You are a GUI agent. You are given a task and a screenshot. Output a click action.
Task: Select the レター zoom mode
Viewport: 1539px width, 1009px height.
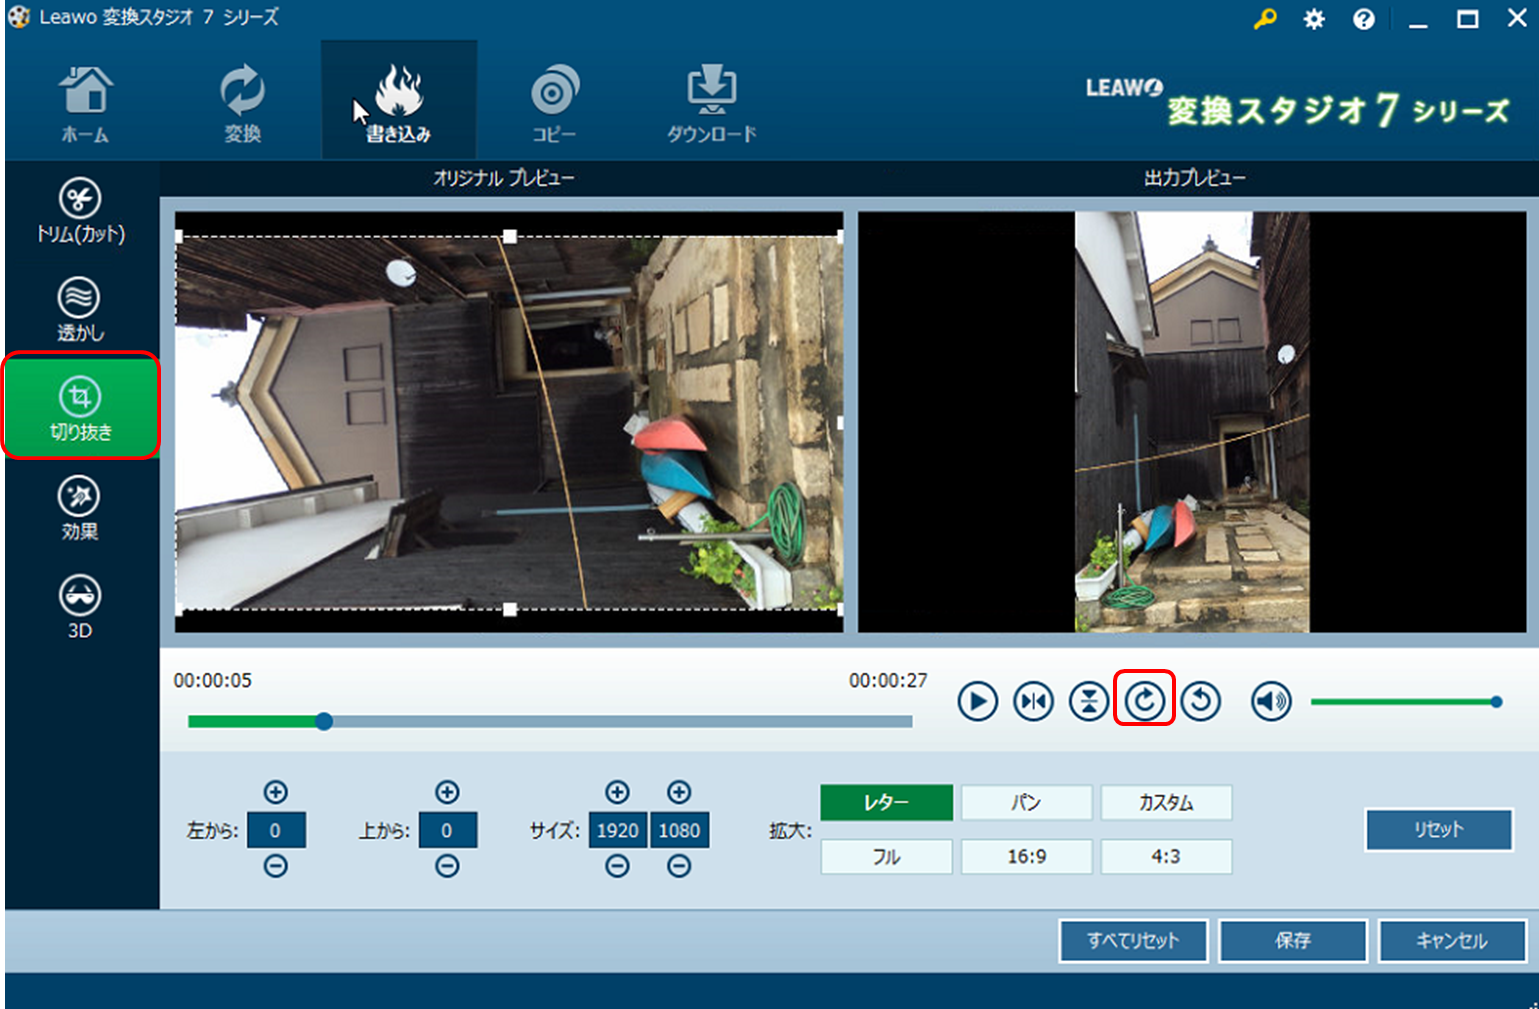[886, 802]
